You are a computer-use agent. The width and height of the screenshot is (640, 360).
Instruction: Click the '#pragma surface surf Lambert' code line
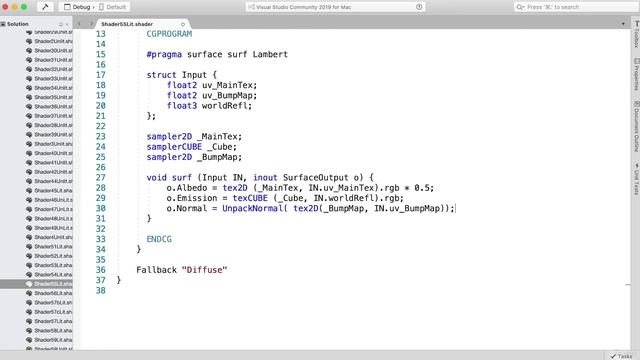(x=217, y=54)
